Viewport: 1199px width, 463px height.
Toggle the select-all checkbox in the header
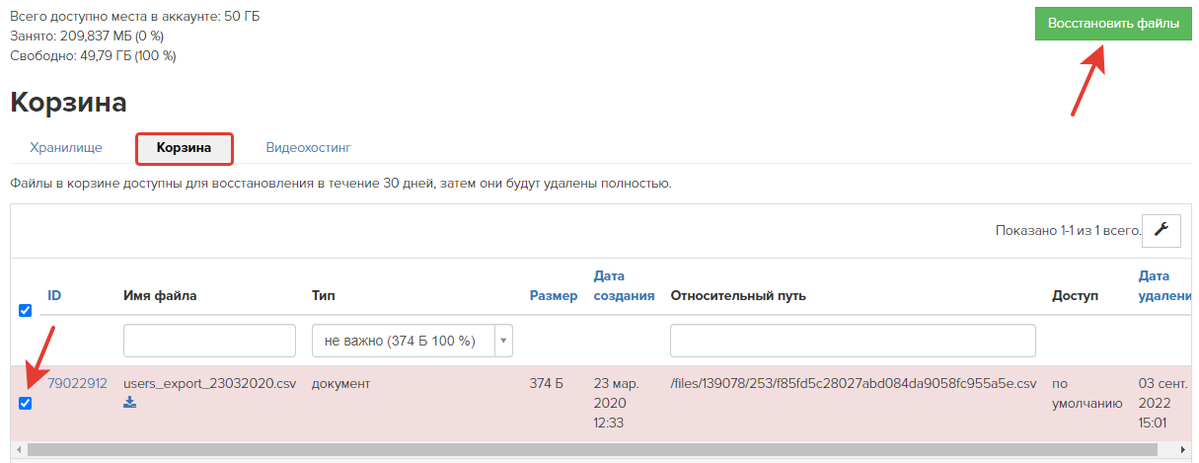(24, 310)
